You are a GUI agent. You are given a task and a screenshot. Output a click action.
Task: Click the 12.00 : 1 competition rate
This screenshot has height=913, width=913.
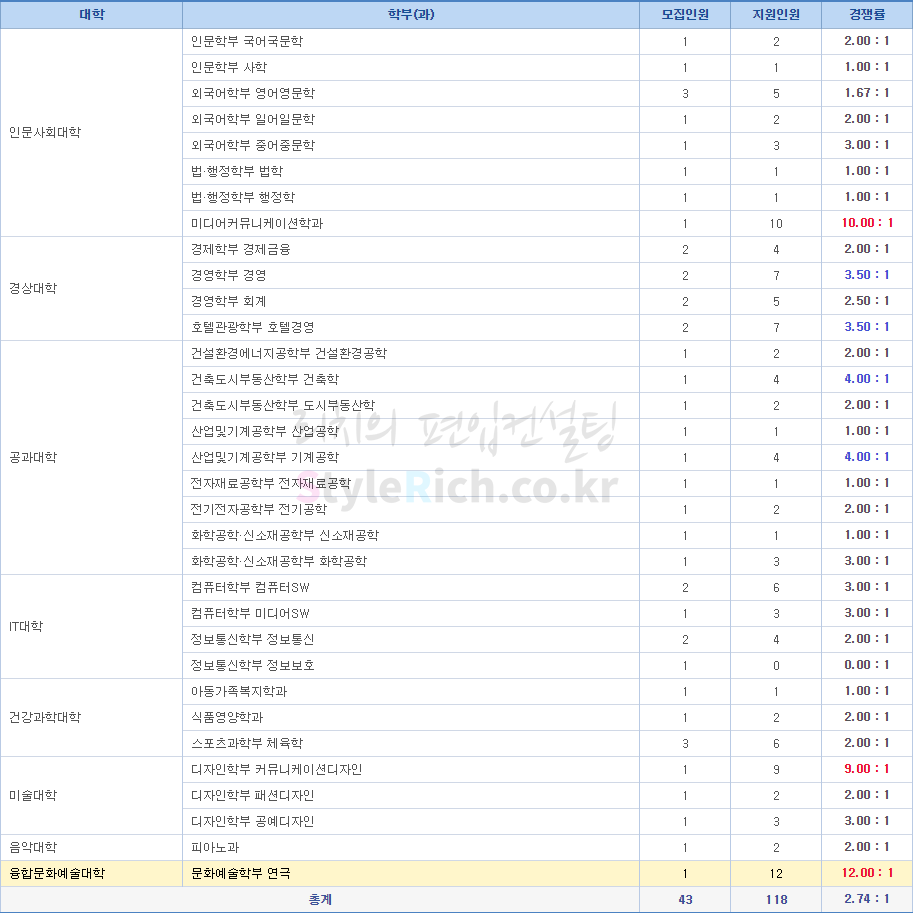[x=867, y=873]
